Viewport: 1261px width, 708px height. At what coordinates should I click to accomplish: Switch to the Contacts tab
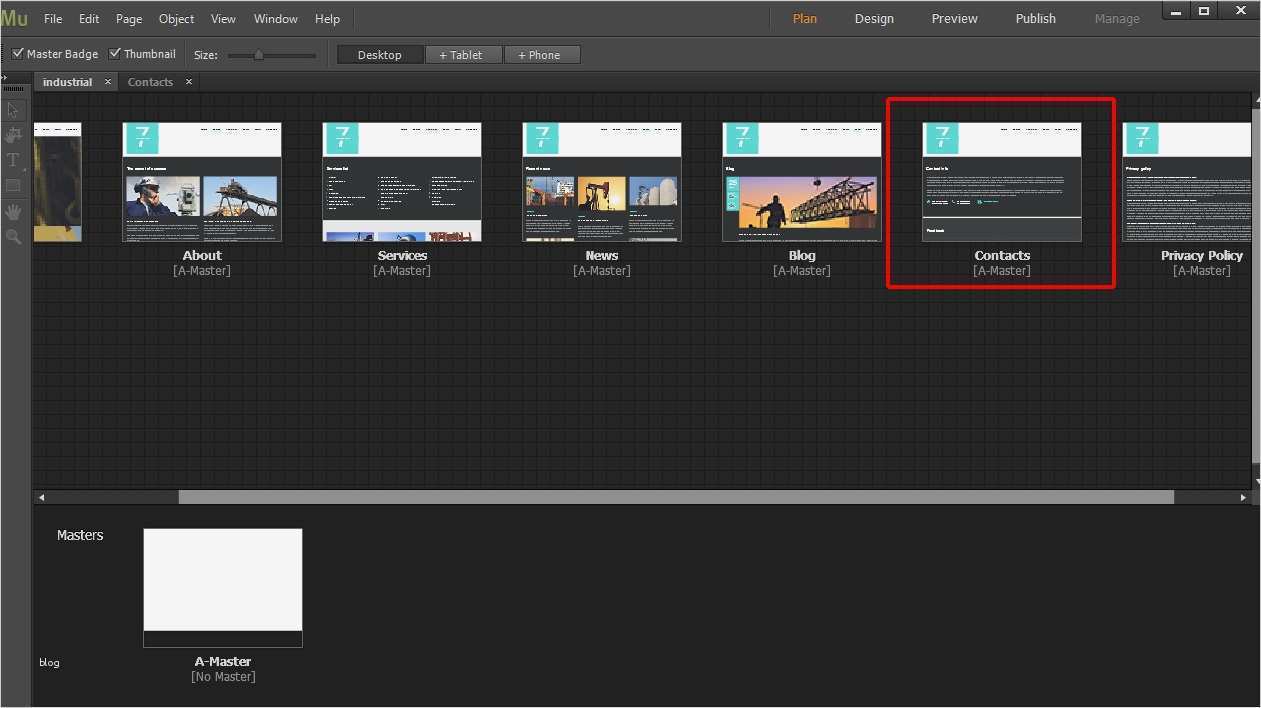[150, 82]
